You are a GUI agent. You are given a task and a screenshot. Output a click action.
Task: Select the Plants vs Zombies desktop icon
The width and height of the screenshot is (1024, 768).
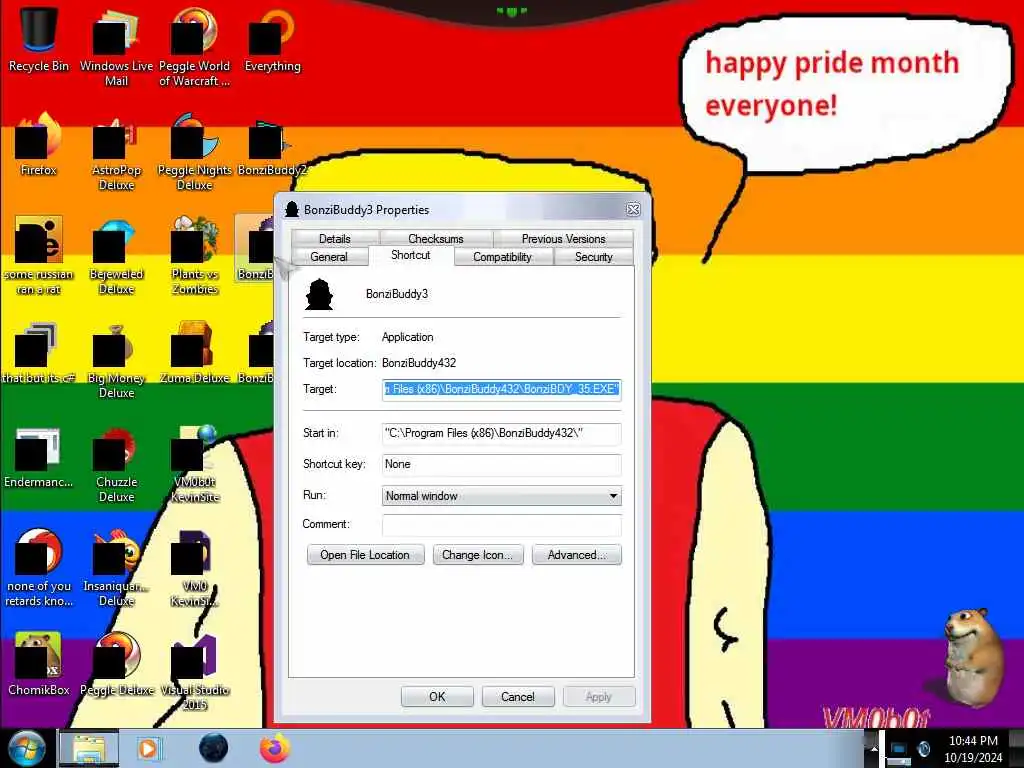tap(195, 256)
